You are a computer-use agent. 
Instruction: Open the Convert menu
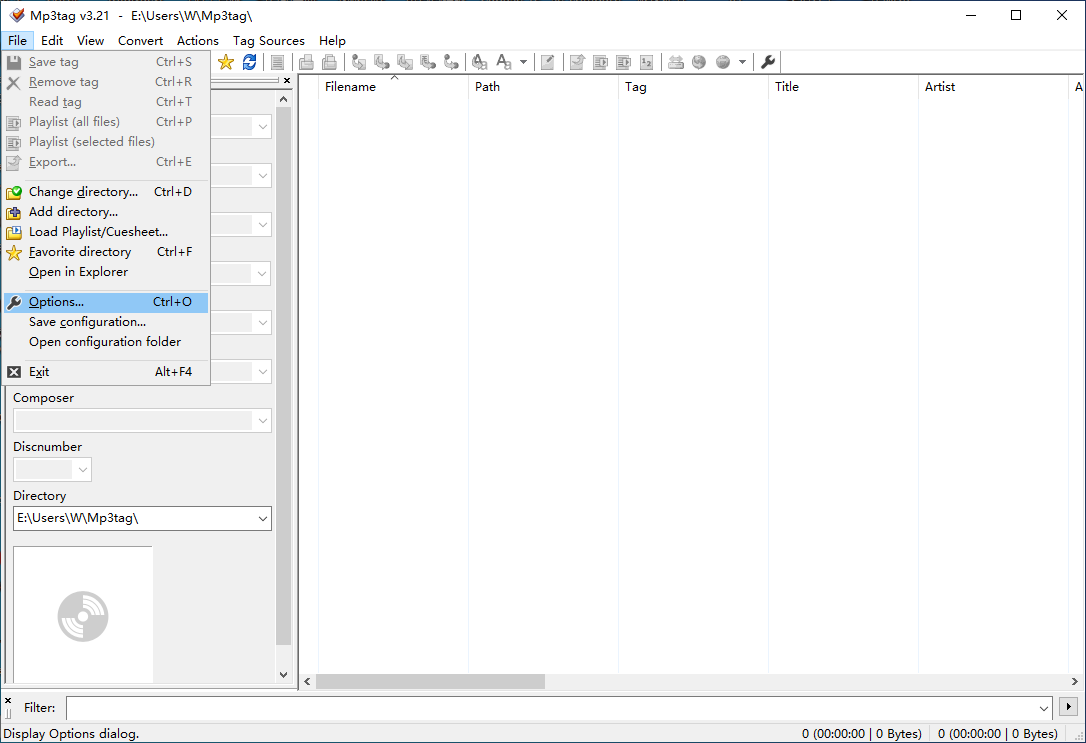click(141, 41)
